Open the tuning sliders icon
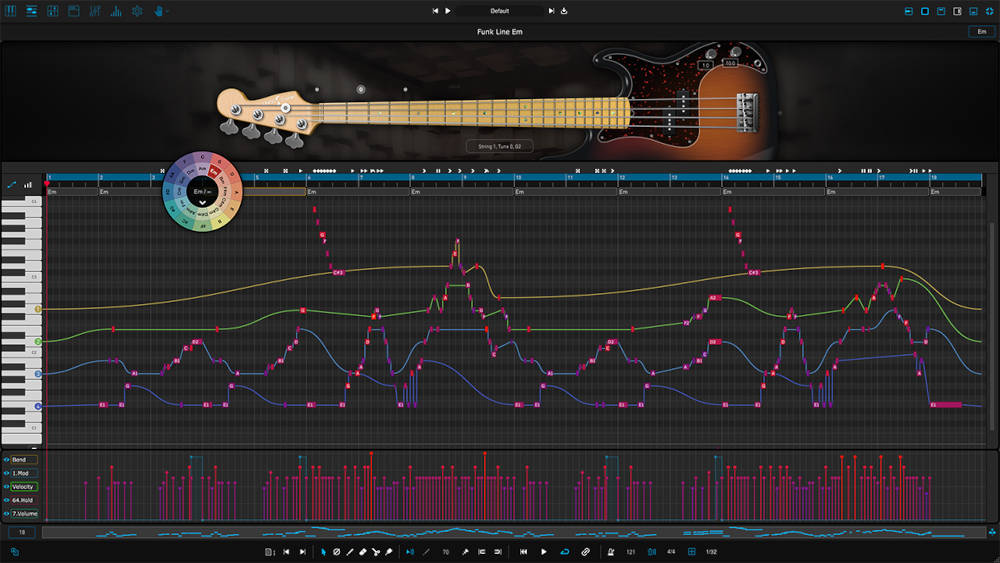Viewport: 1000px width, 563px height. pyautogui.click(x=95, y=11)
